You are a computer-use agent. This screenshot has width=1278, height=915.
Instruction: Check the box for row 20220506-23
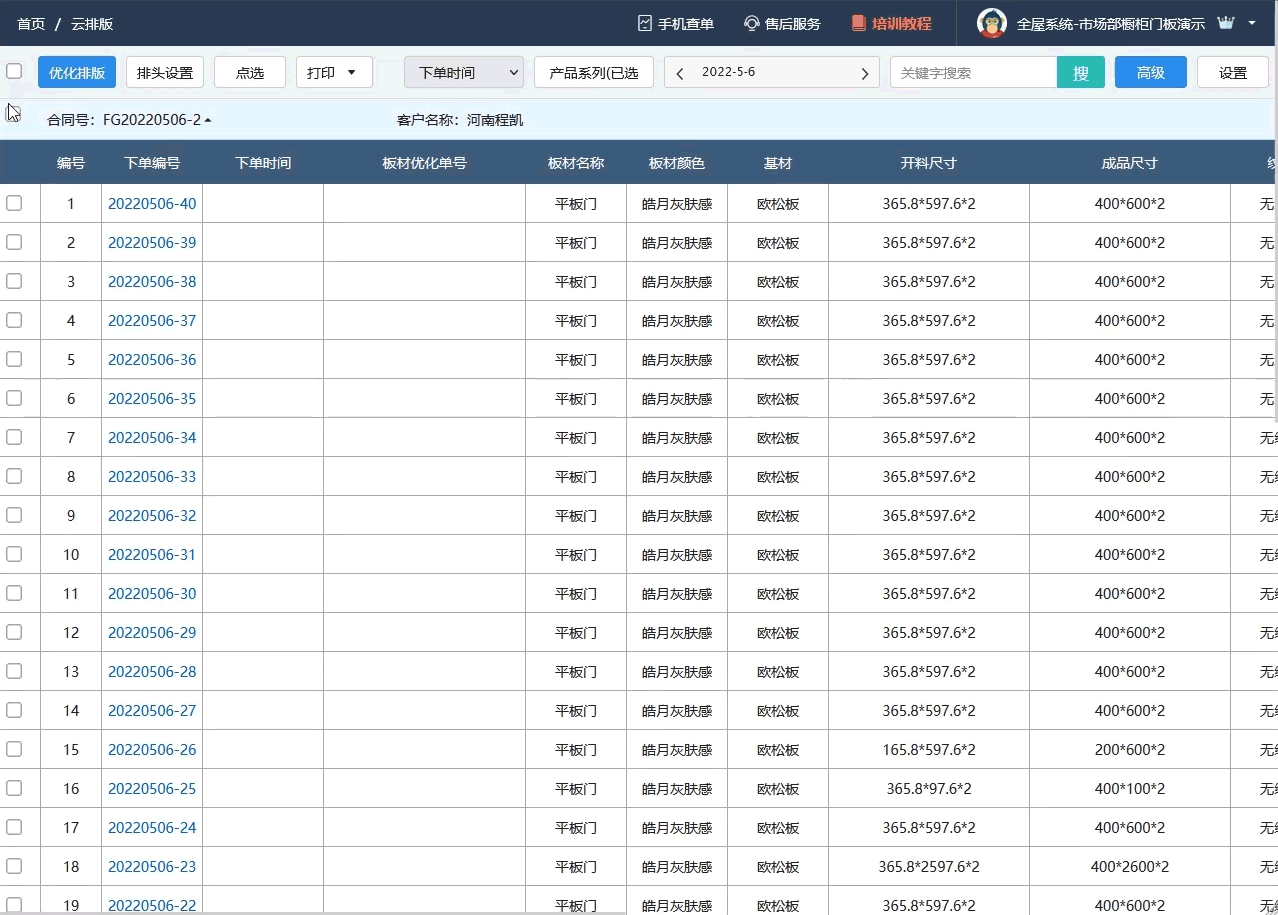coord(14,866)
